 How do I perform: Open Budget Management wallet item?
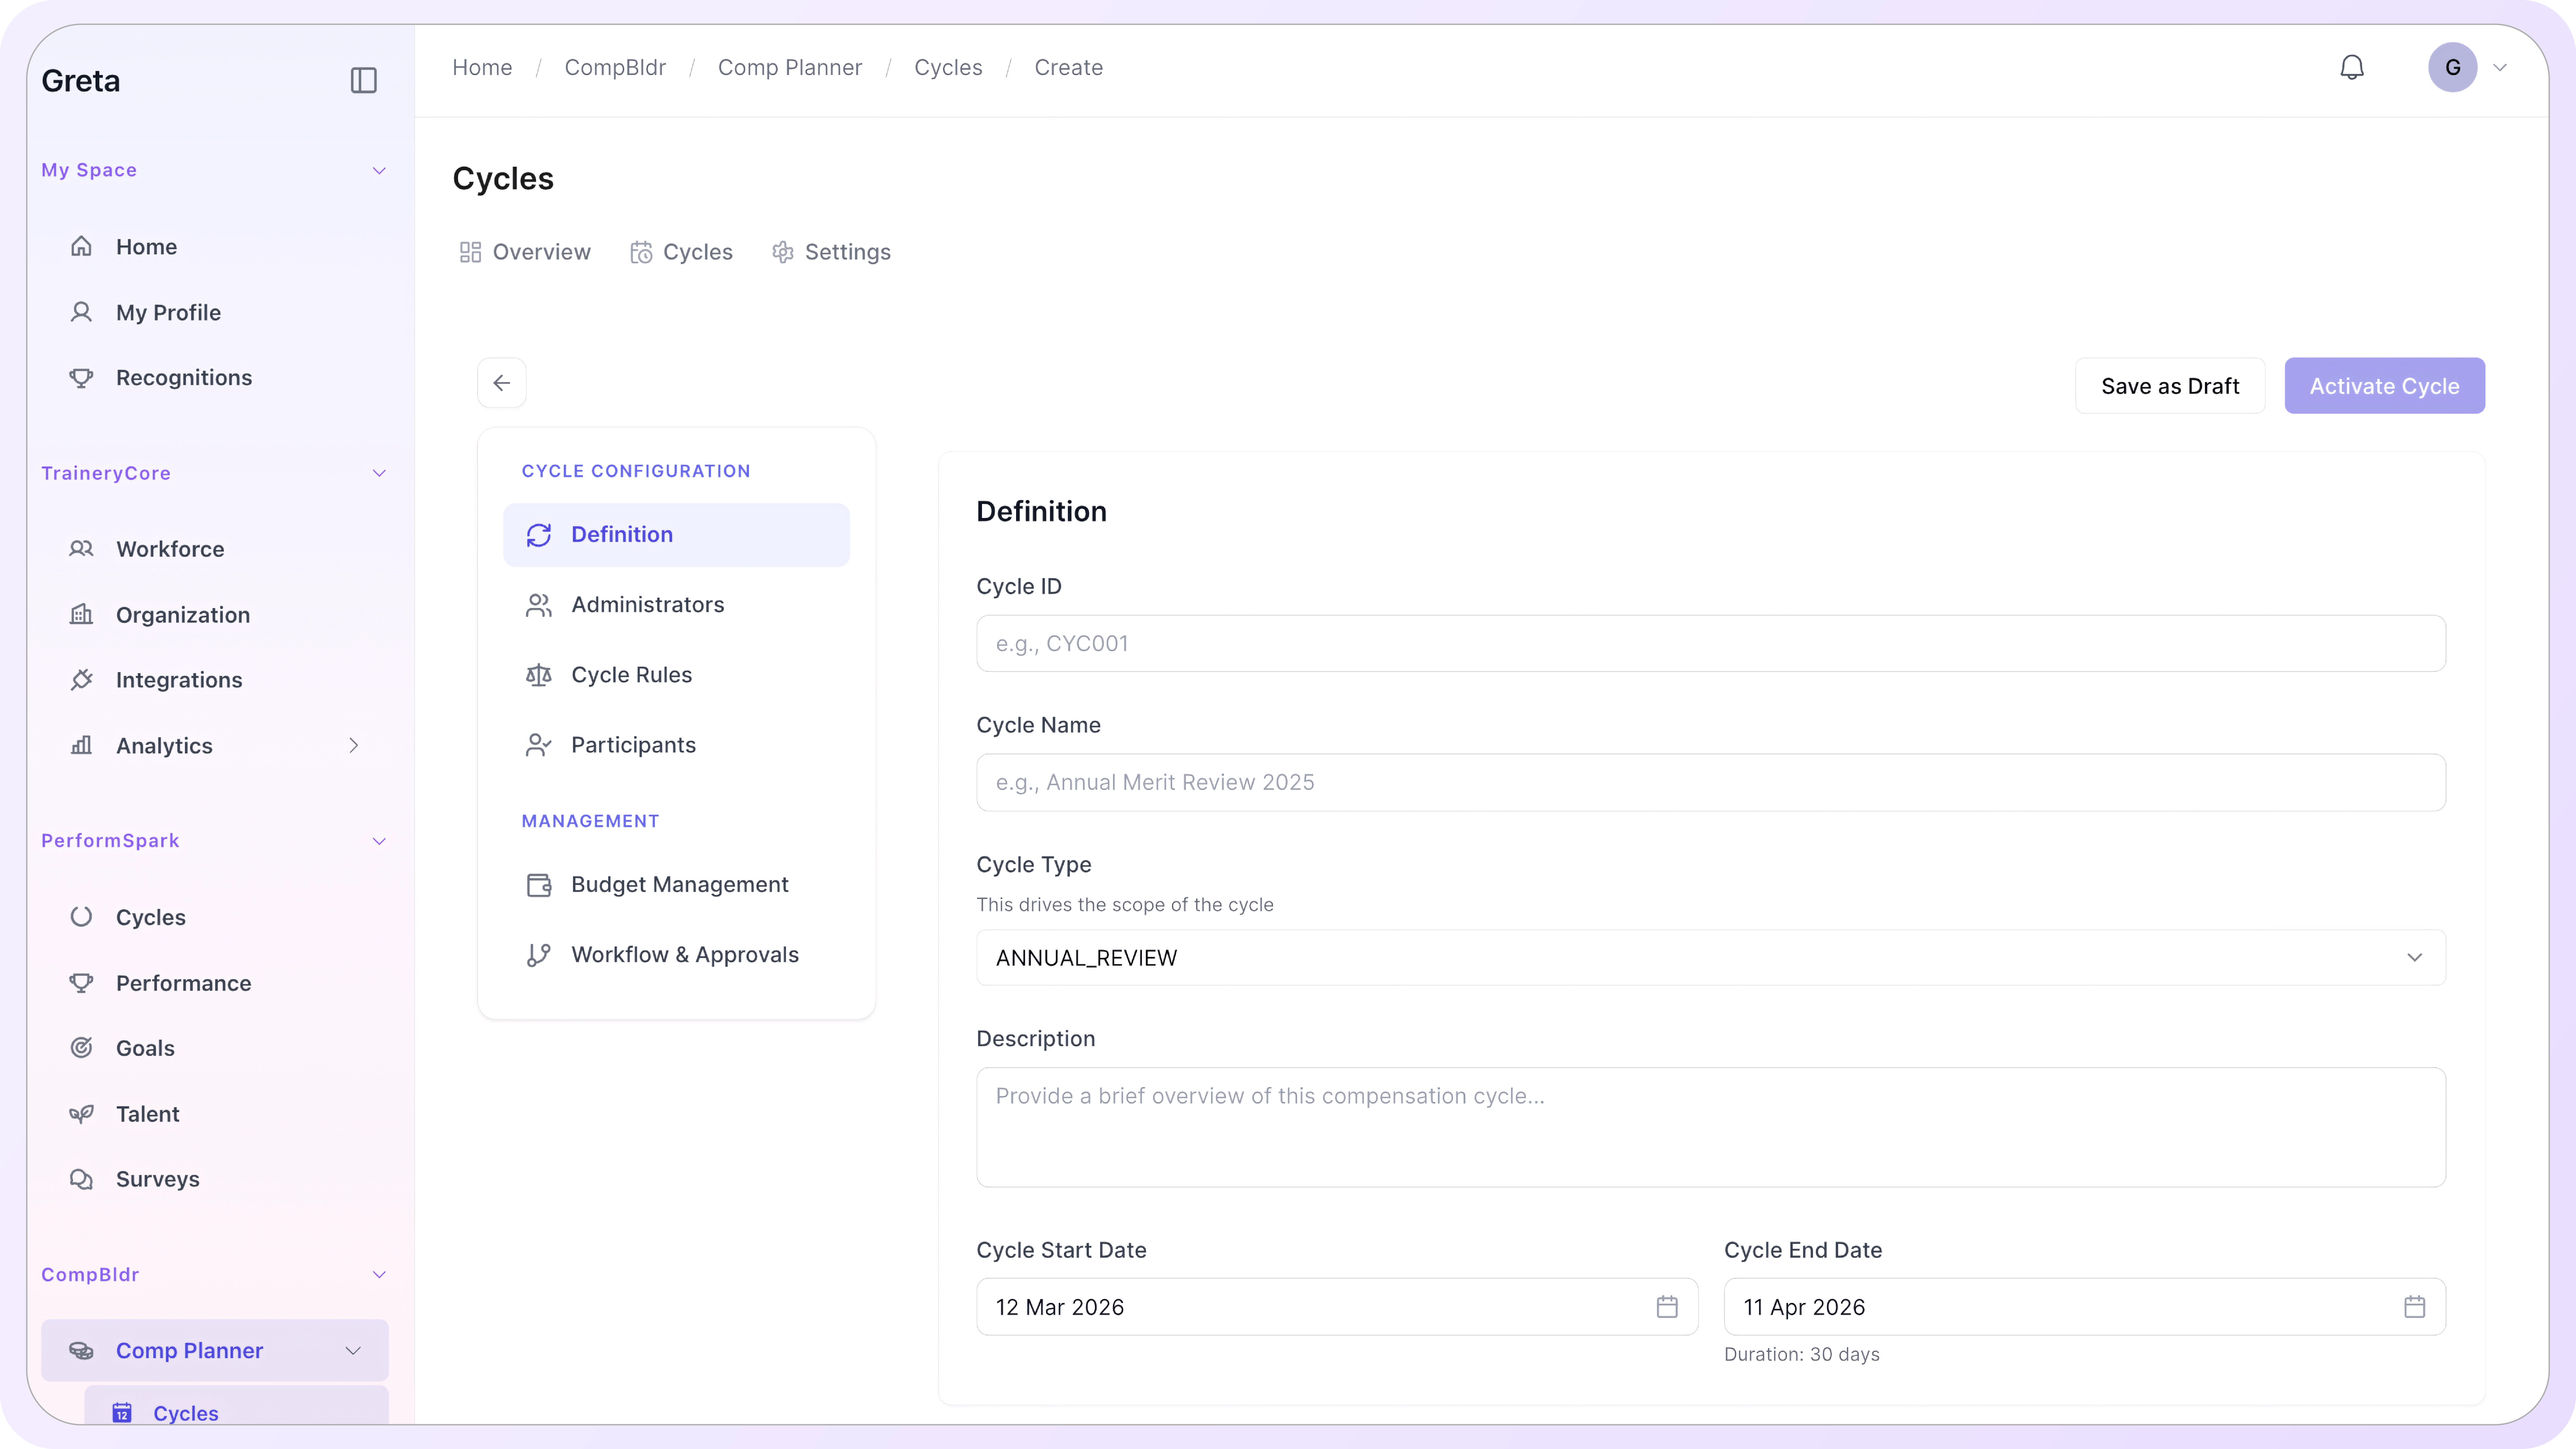pos(679,884)
